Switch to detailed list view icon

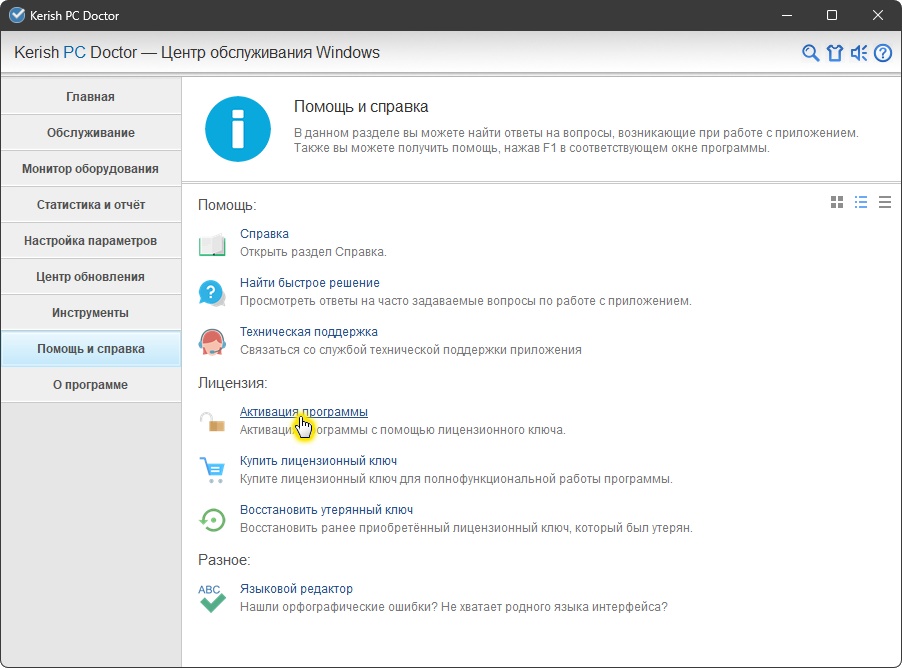pos(861,202)
